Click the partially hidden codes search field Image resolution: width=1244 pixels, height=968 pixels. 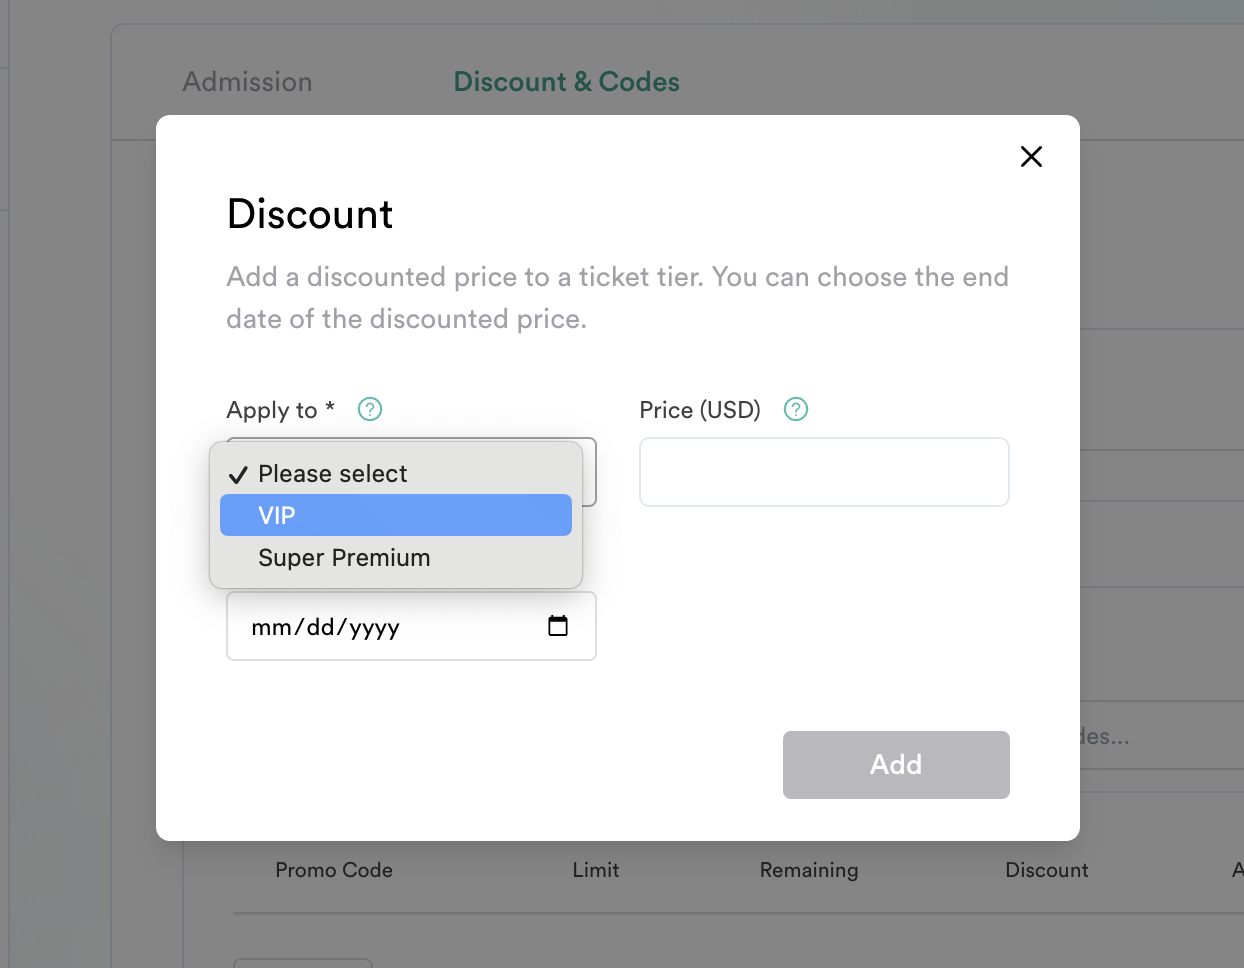pos(1162,736)
